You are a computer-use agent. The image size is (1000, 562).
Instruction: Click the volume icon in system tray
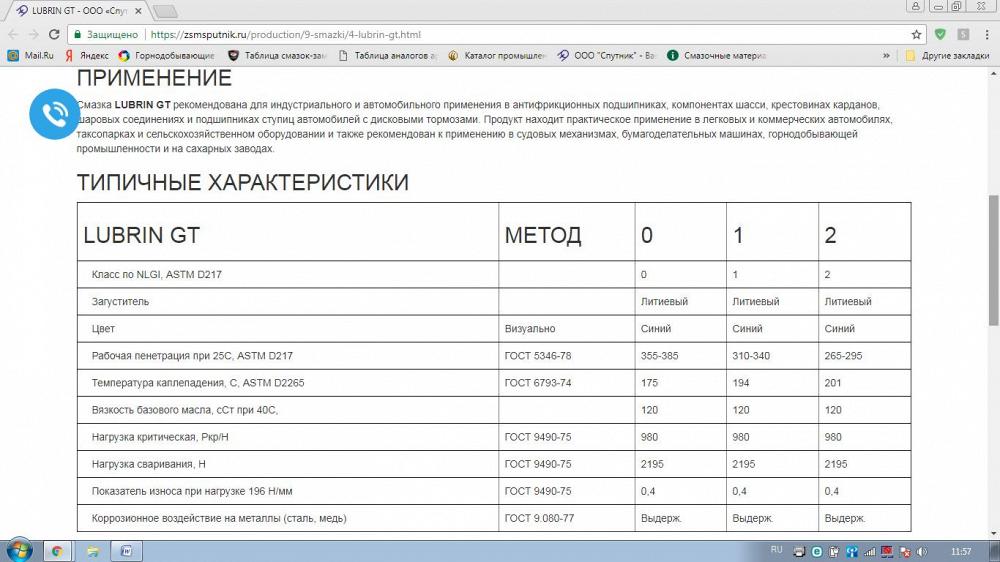pos(921,551)
